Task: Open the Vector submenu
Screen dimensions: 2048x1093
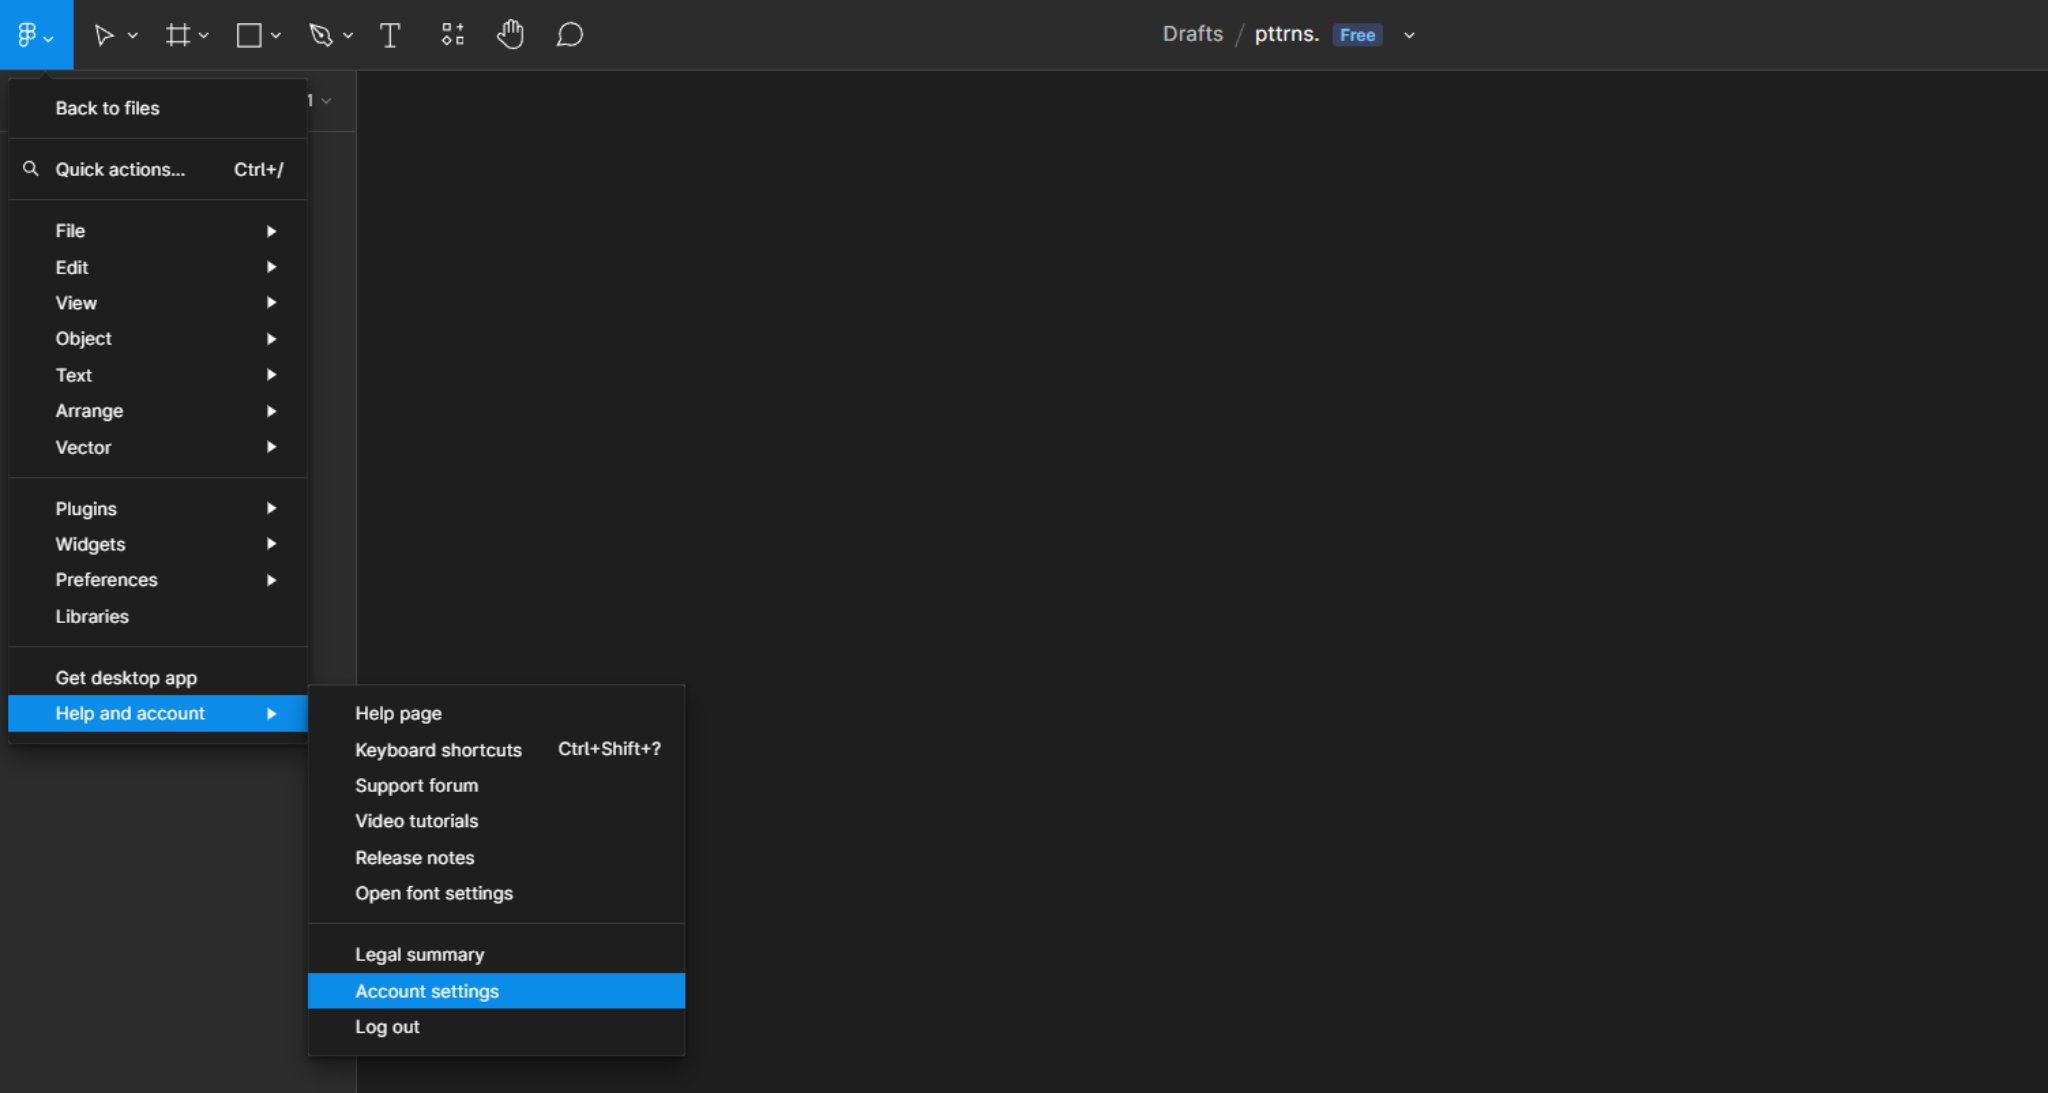Action: tap(158, 447)
